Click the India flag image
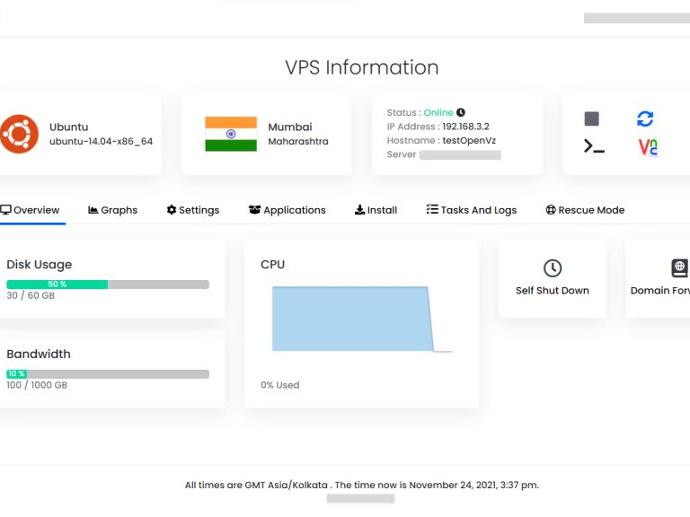The height and width of the screenshot is (517, 690). tap(231, 134)
